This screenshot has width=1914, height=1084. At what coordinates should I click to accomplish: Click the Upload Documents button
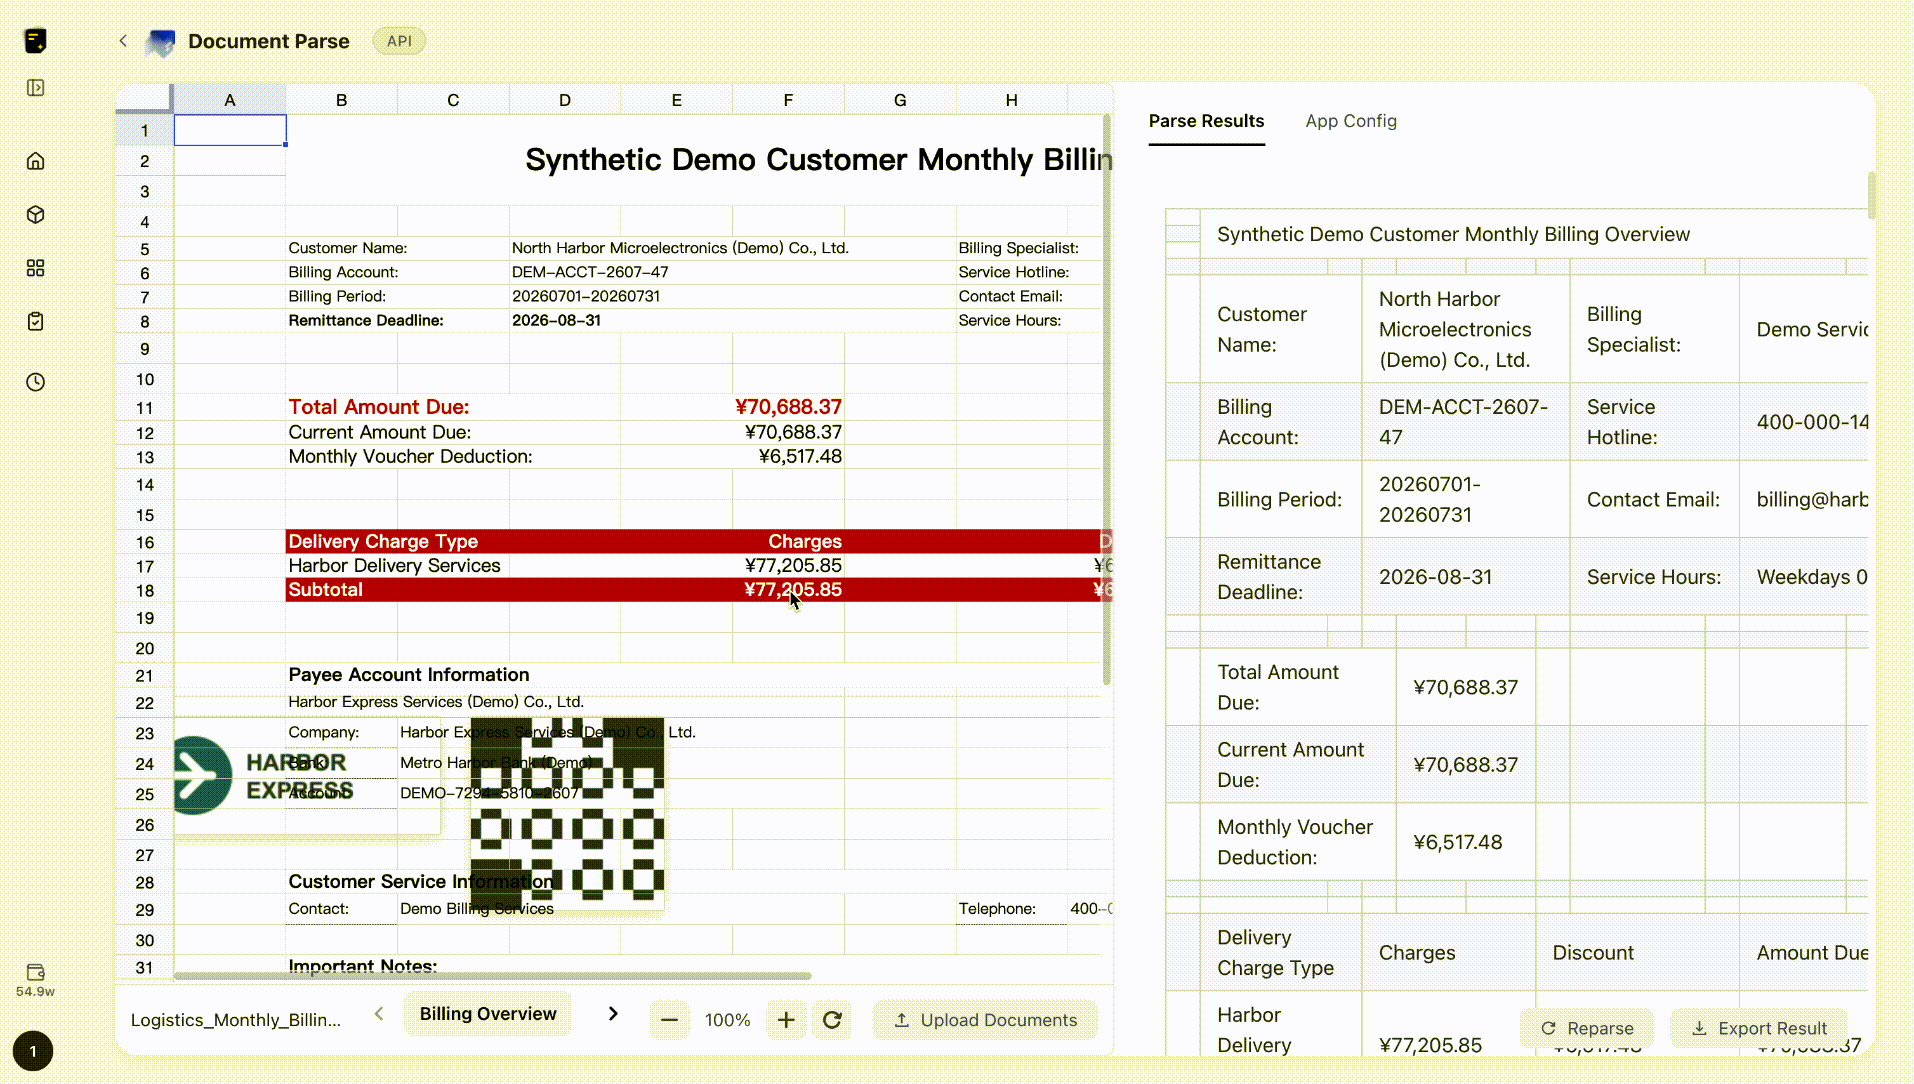pos(985,1020)
